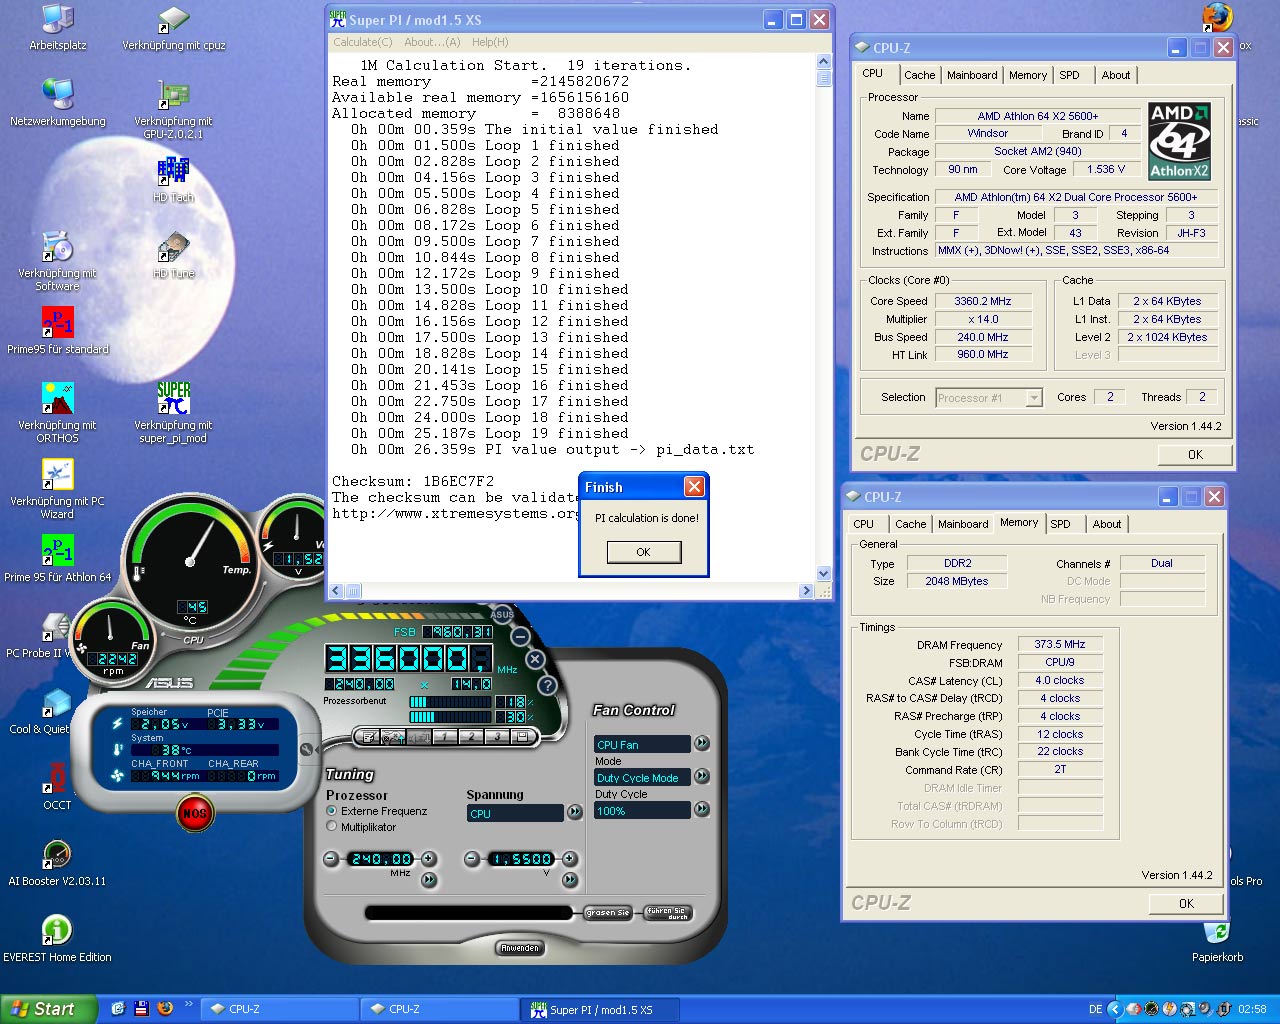Click OK in the bottom CPU-Z memory window

pos(1186,903)
